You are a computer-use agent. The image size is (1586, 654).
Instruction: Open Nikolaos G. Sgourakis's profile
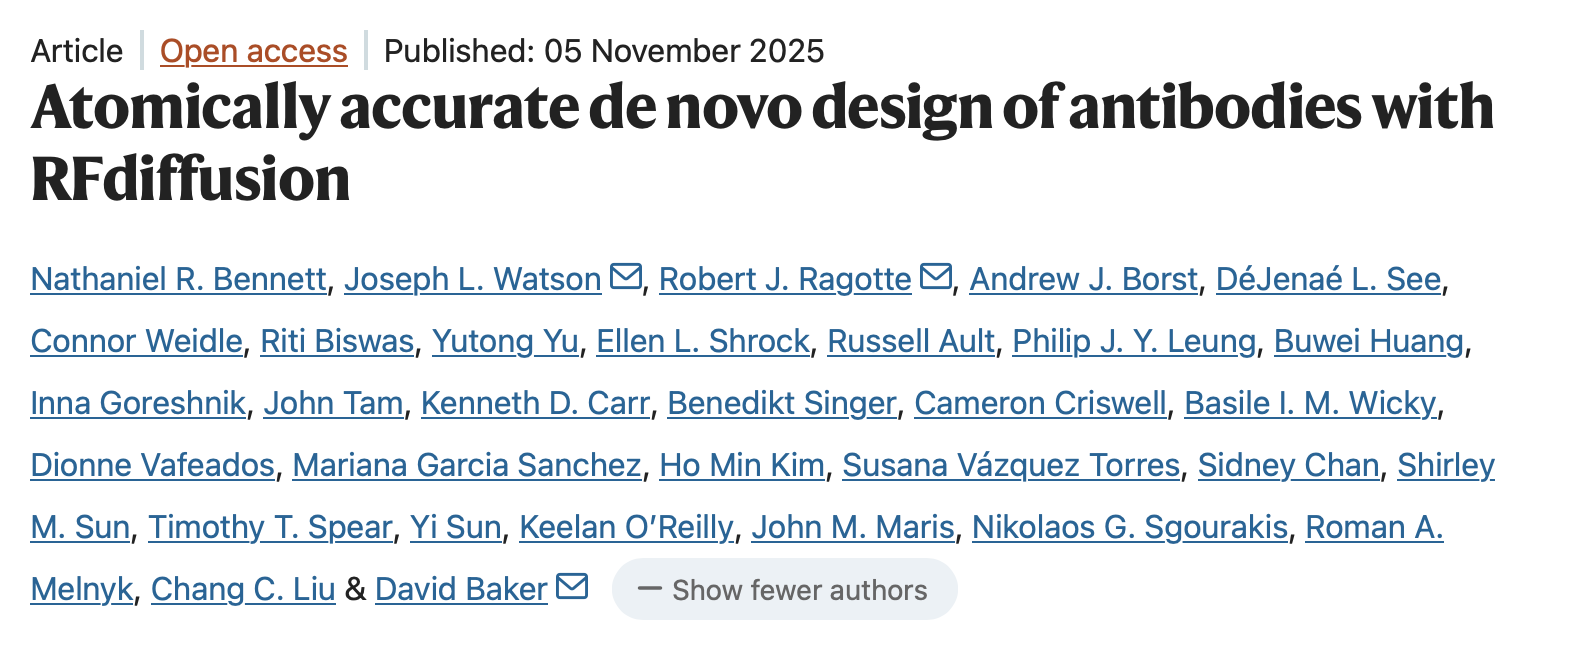1128,528
